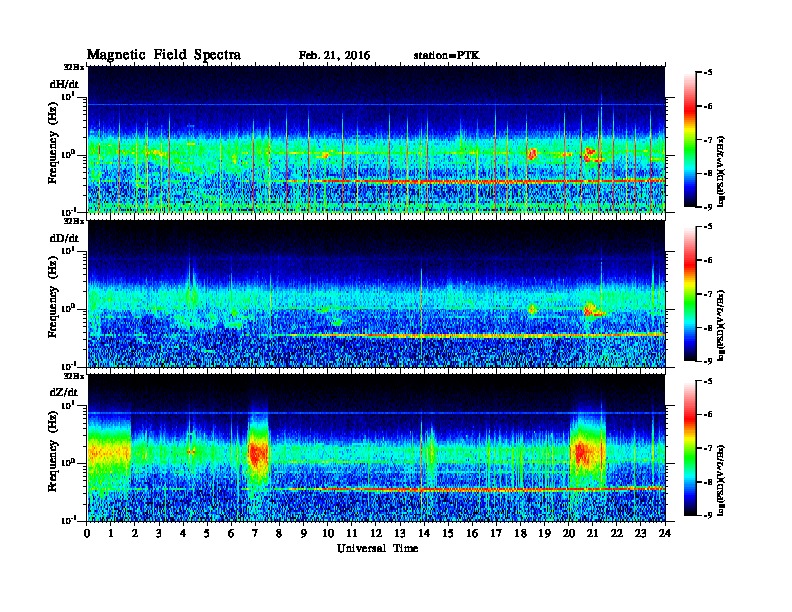
Task: Click hour tick label "24" on time axis
Action: (665, 533)
